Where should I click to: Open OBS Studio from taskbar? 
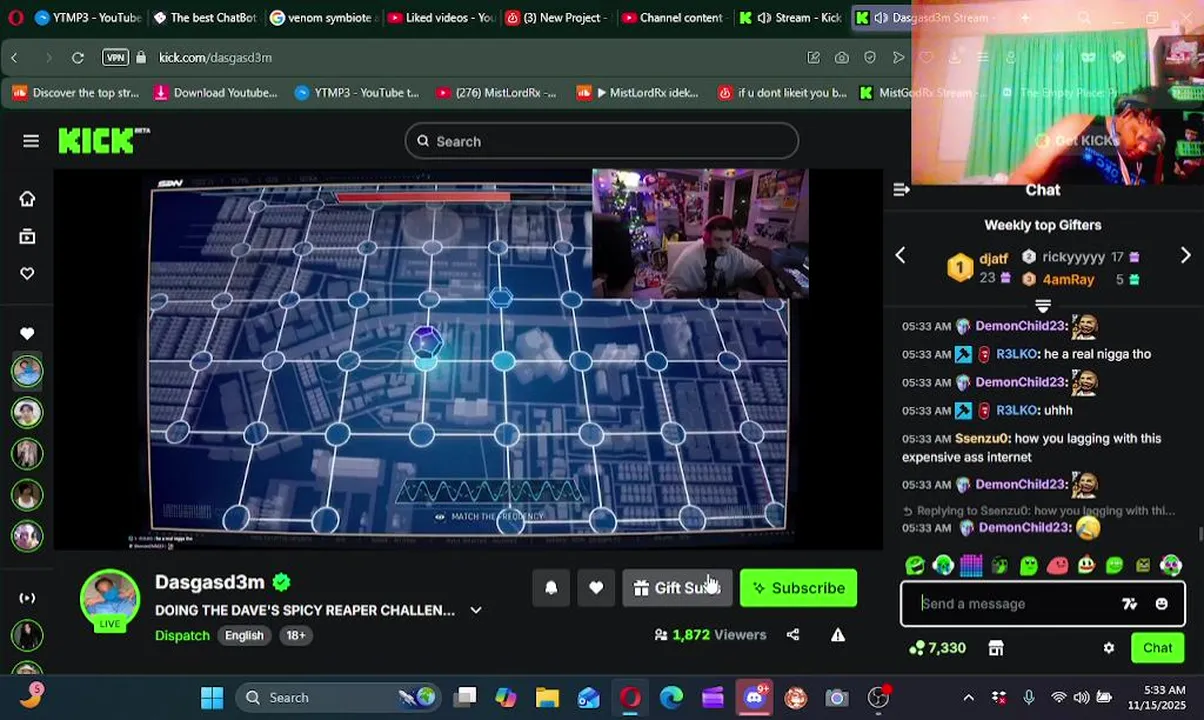878,697
